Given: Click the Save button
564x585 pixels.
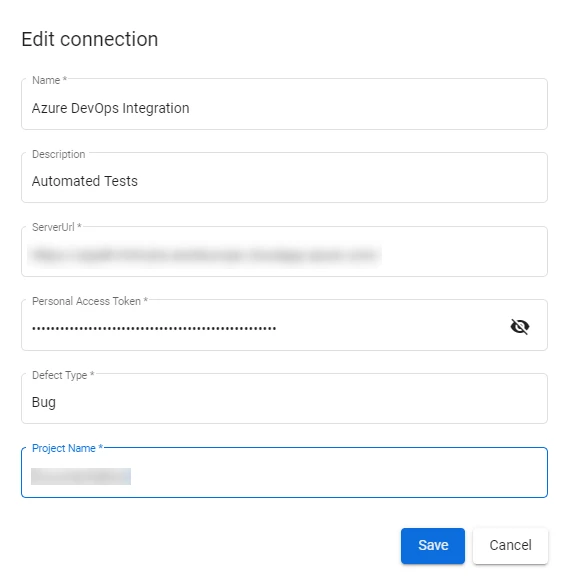Looking at the screenshot, I should click(x=433, y=545).
